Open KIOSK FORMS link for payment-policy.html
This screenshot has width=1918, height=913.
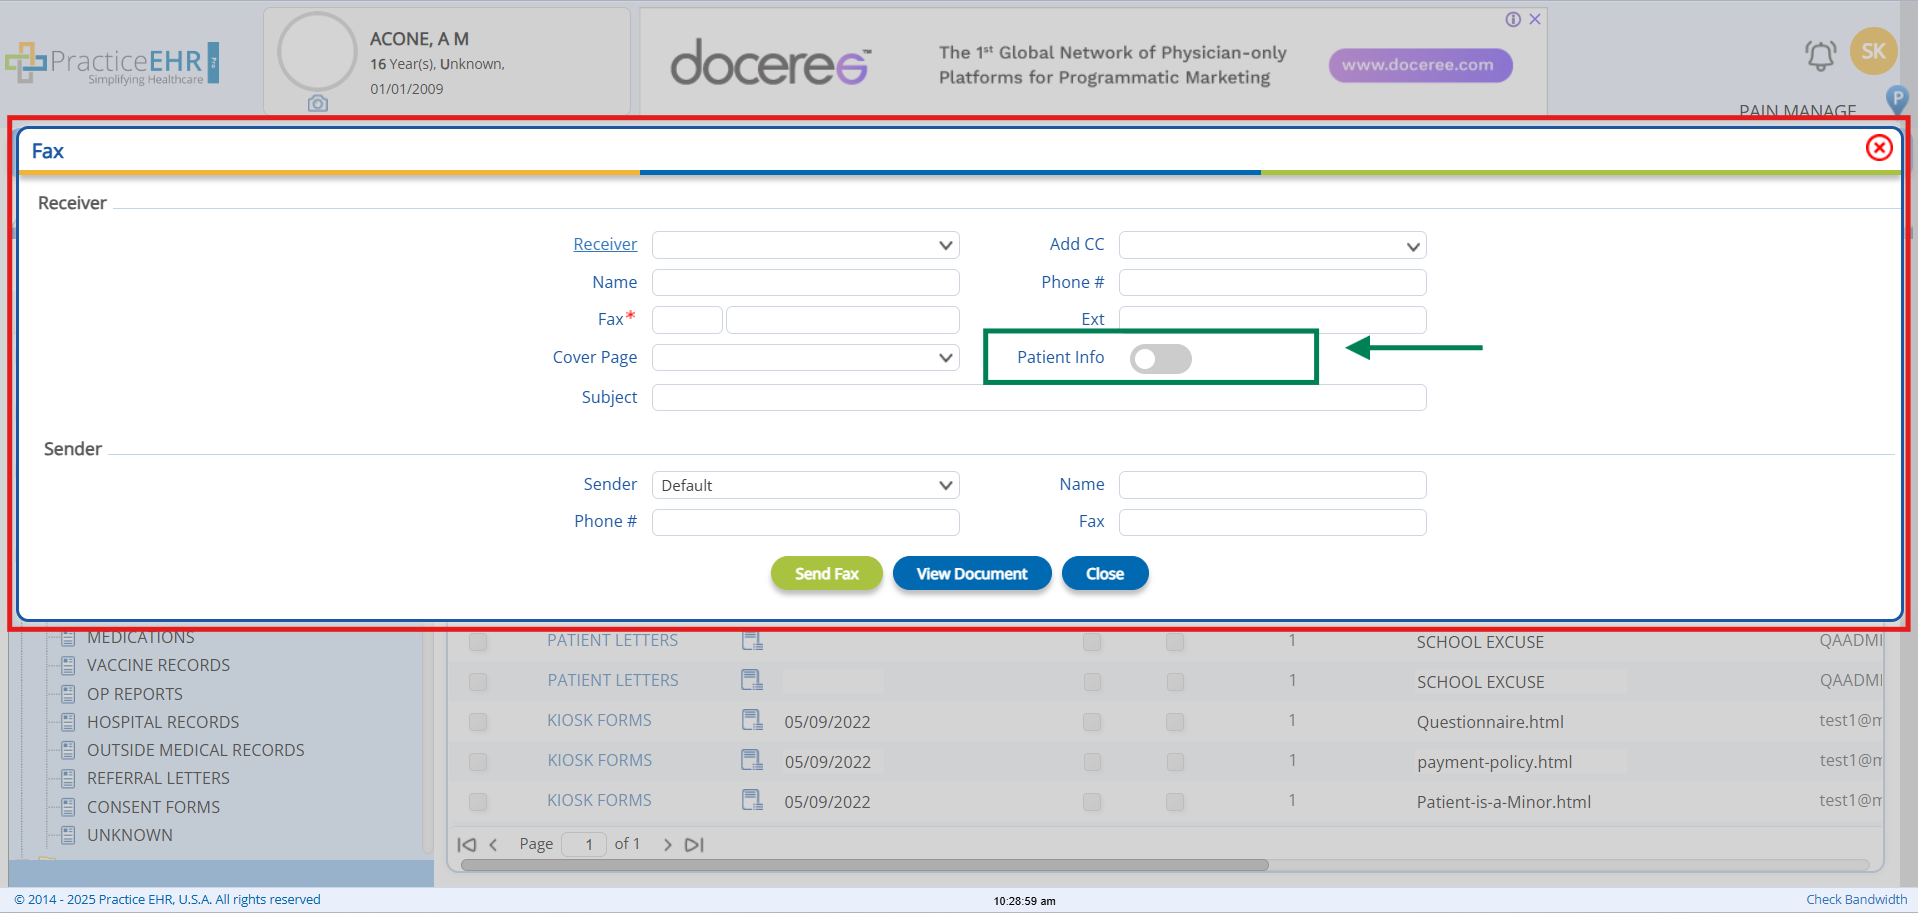599,760
